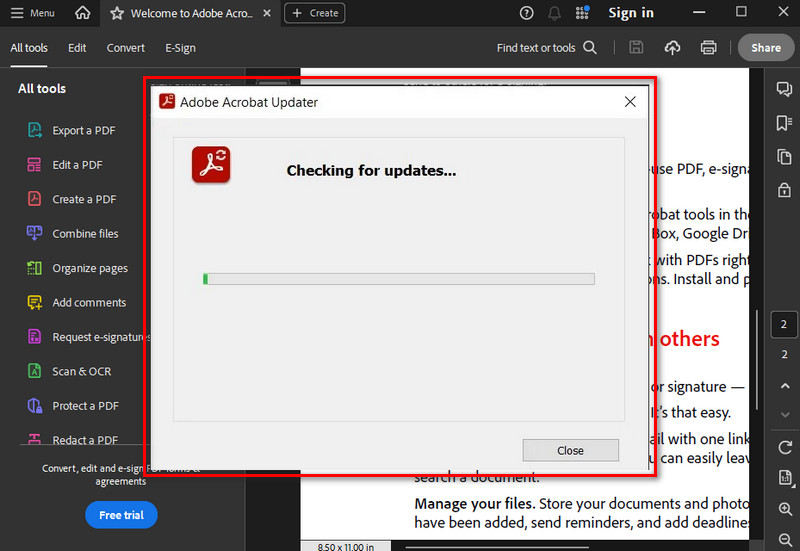Go to previous page with up chevron
Viewport: 800px width, 551px height.
(784, 386)
